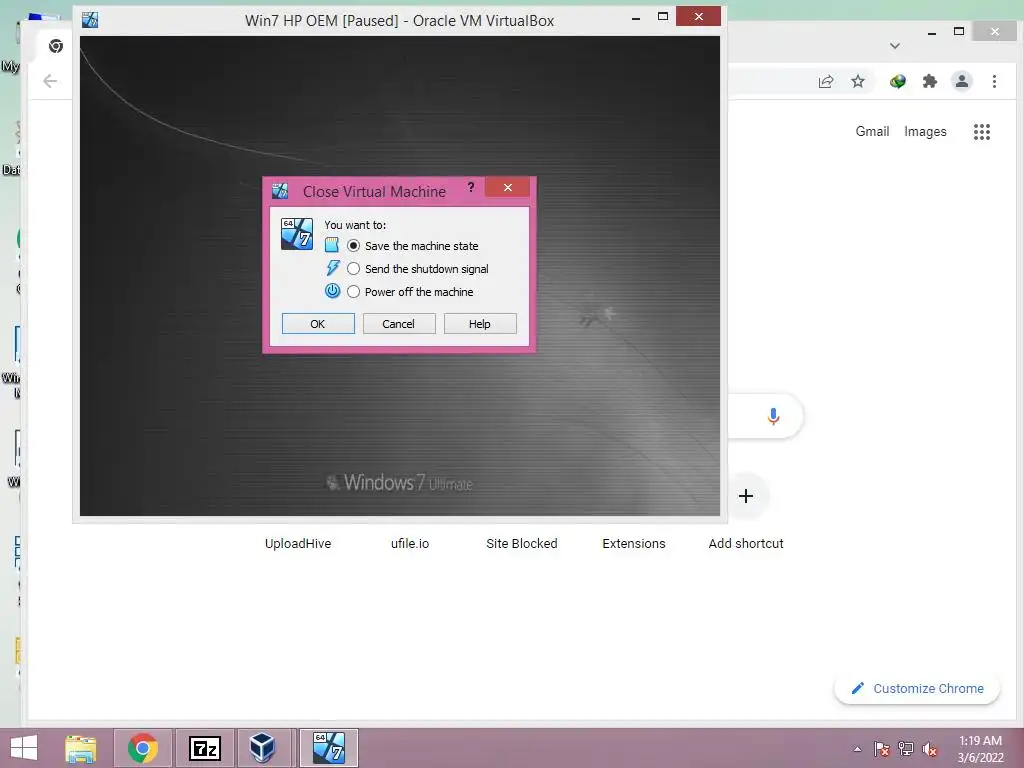Click the question mark help icon
The width and height of the screenshot is (1024, 768).
click(471, 188)
